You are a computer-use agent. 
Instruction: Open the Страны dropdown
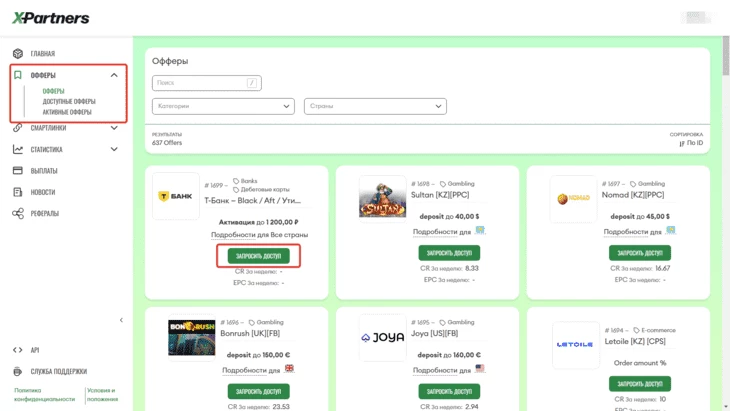pyautogui.click(x=375, y=106)
